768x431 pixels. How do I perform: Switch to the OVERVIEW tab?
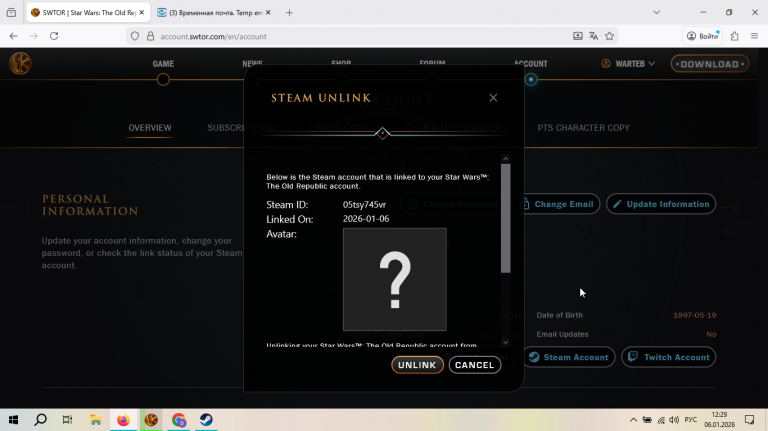click(x=150, y=128)
